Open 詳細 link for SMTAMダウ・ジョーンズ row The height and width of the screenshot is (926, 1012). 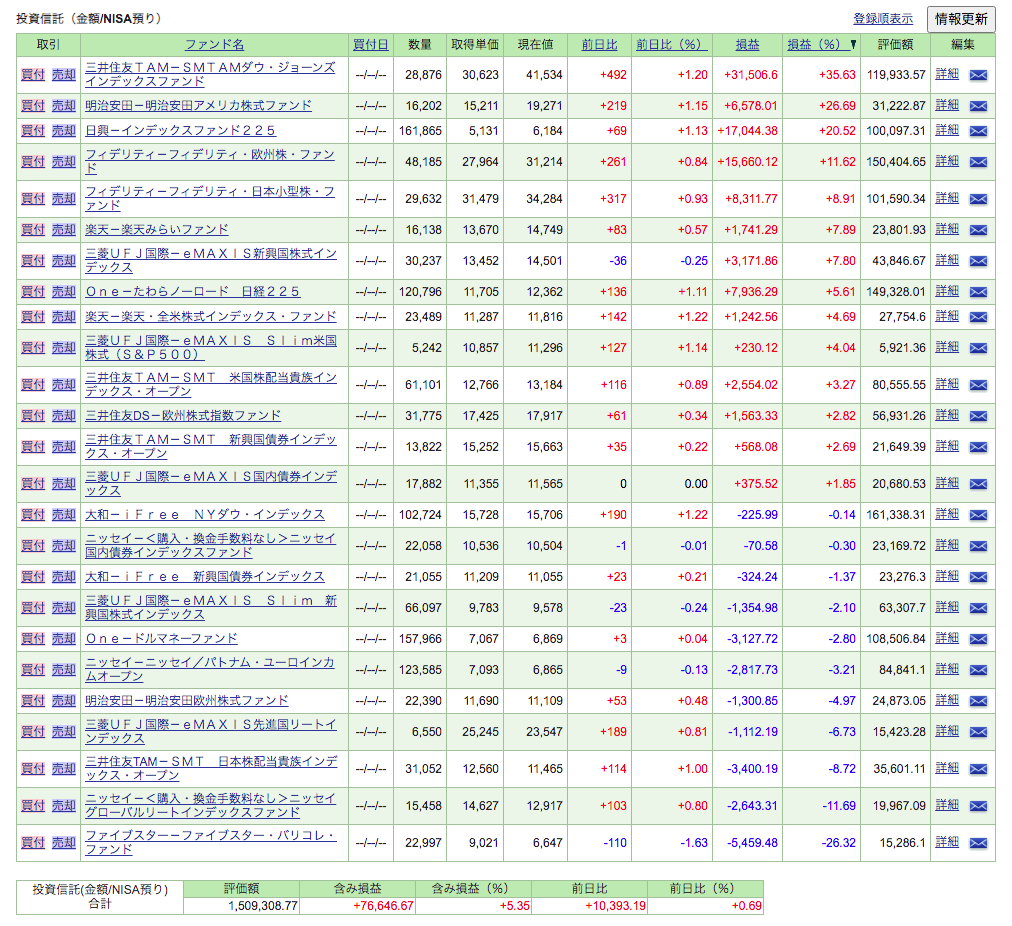[947, 74]
